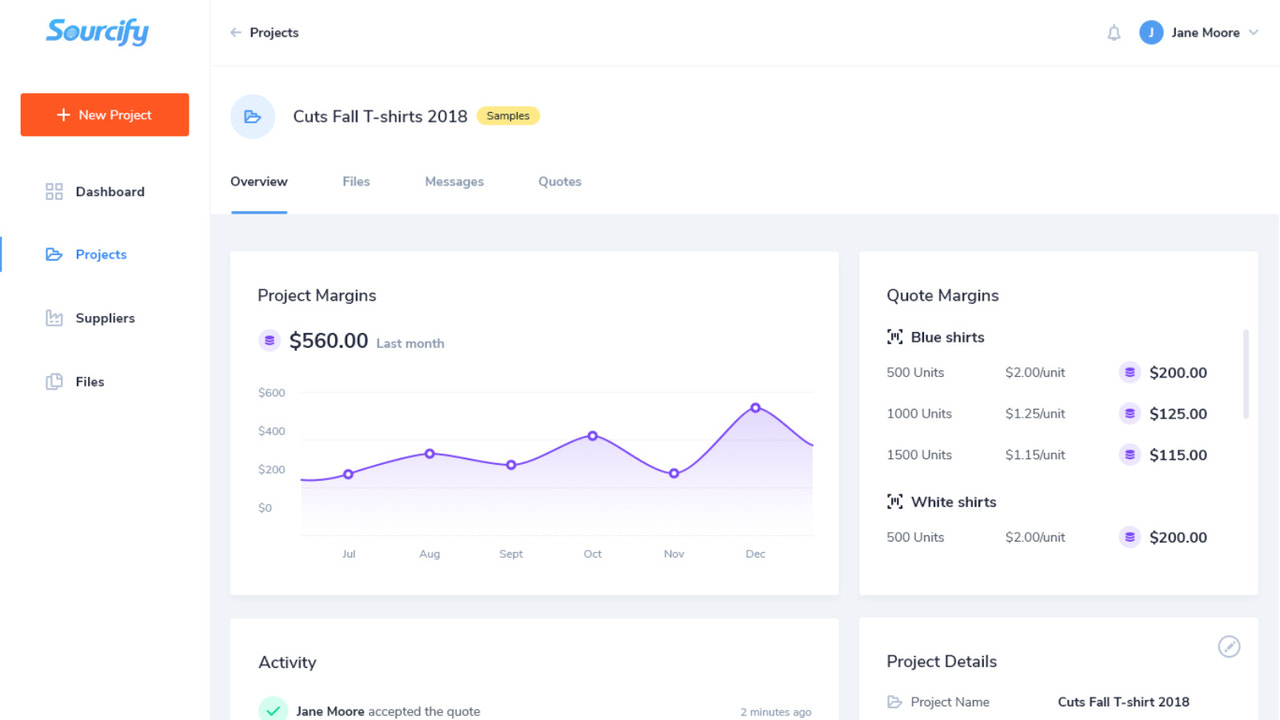Click the edit pencil icon on Project Details
The width and height of the screenshot is (1280, 720).
1229,647
